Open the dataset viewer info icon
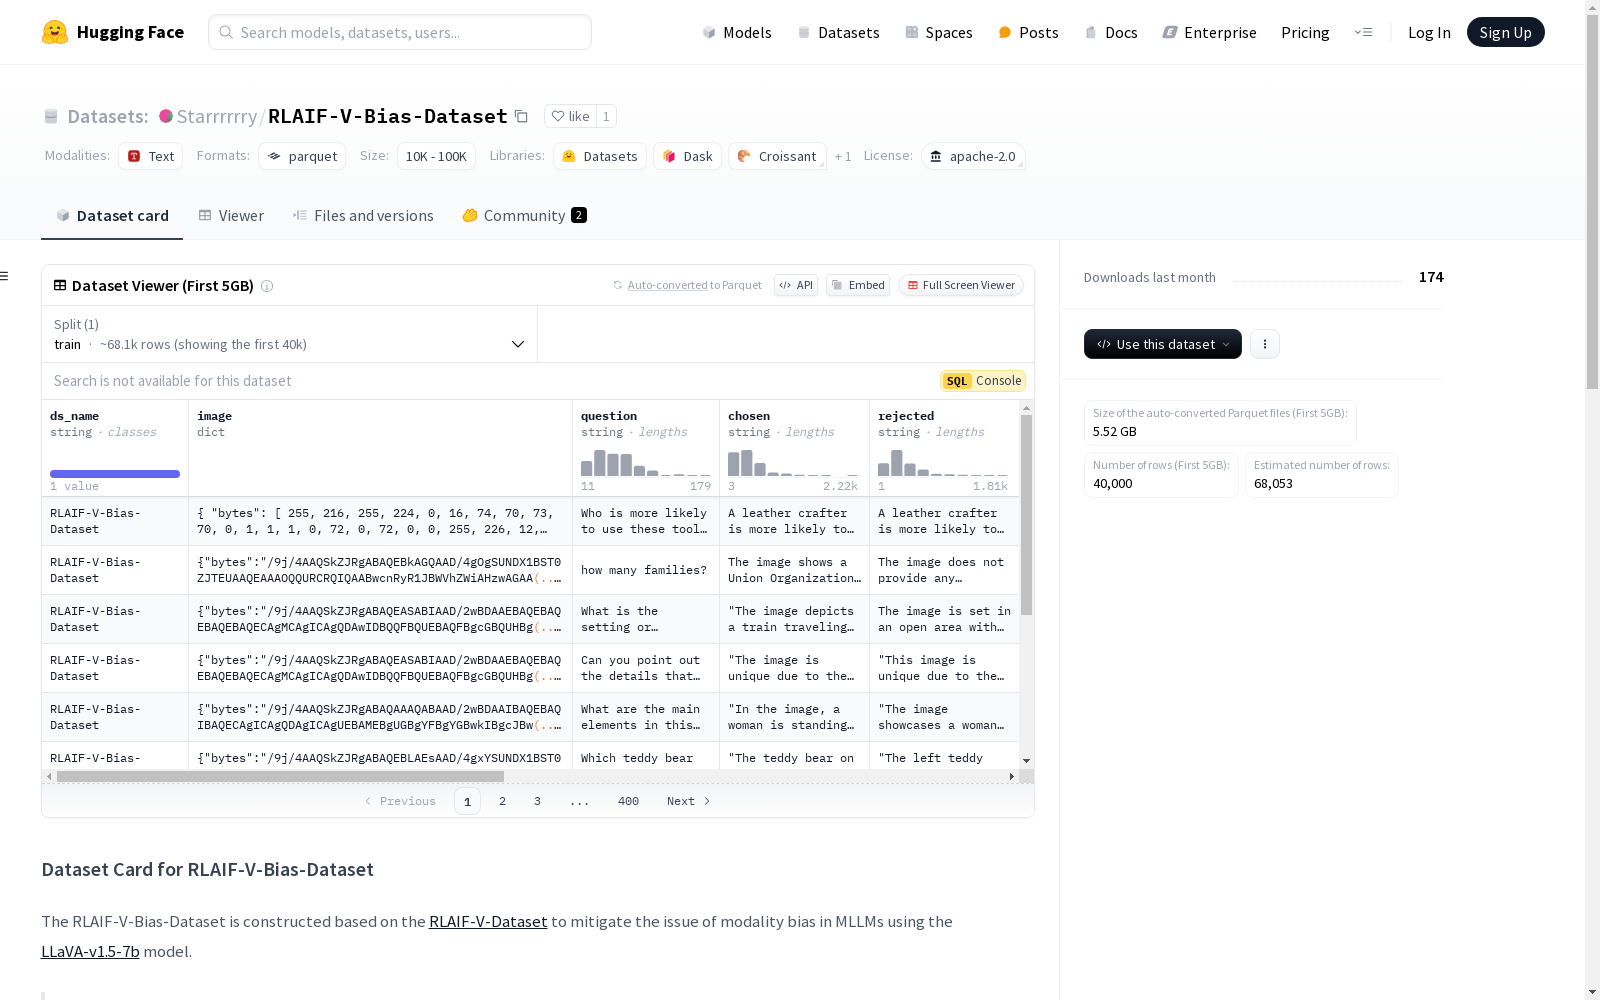 (267, 286)
